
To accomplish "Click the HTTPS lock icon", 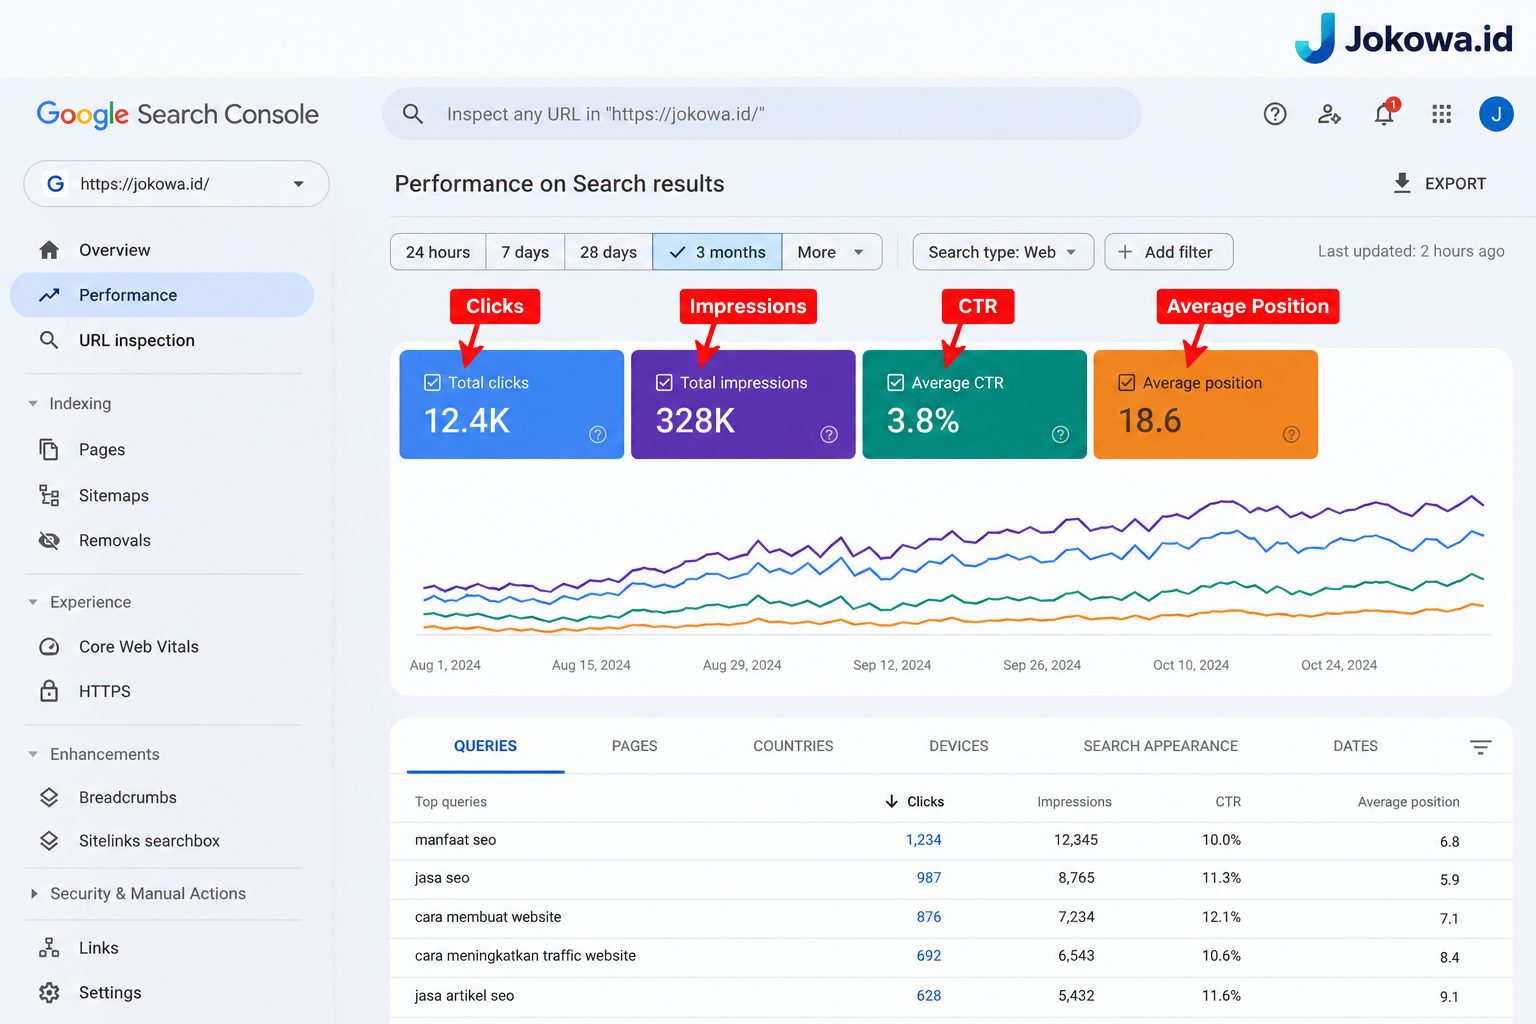I will click(x=49, y=691).
